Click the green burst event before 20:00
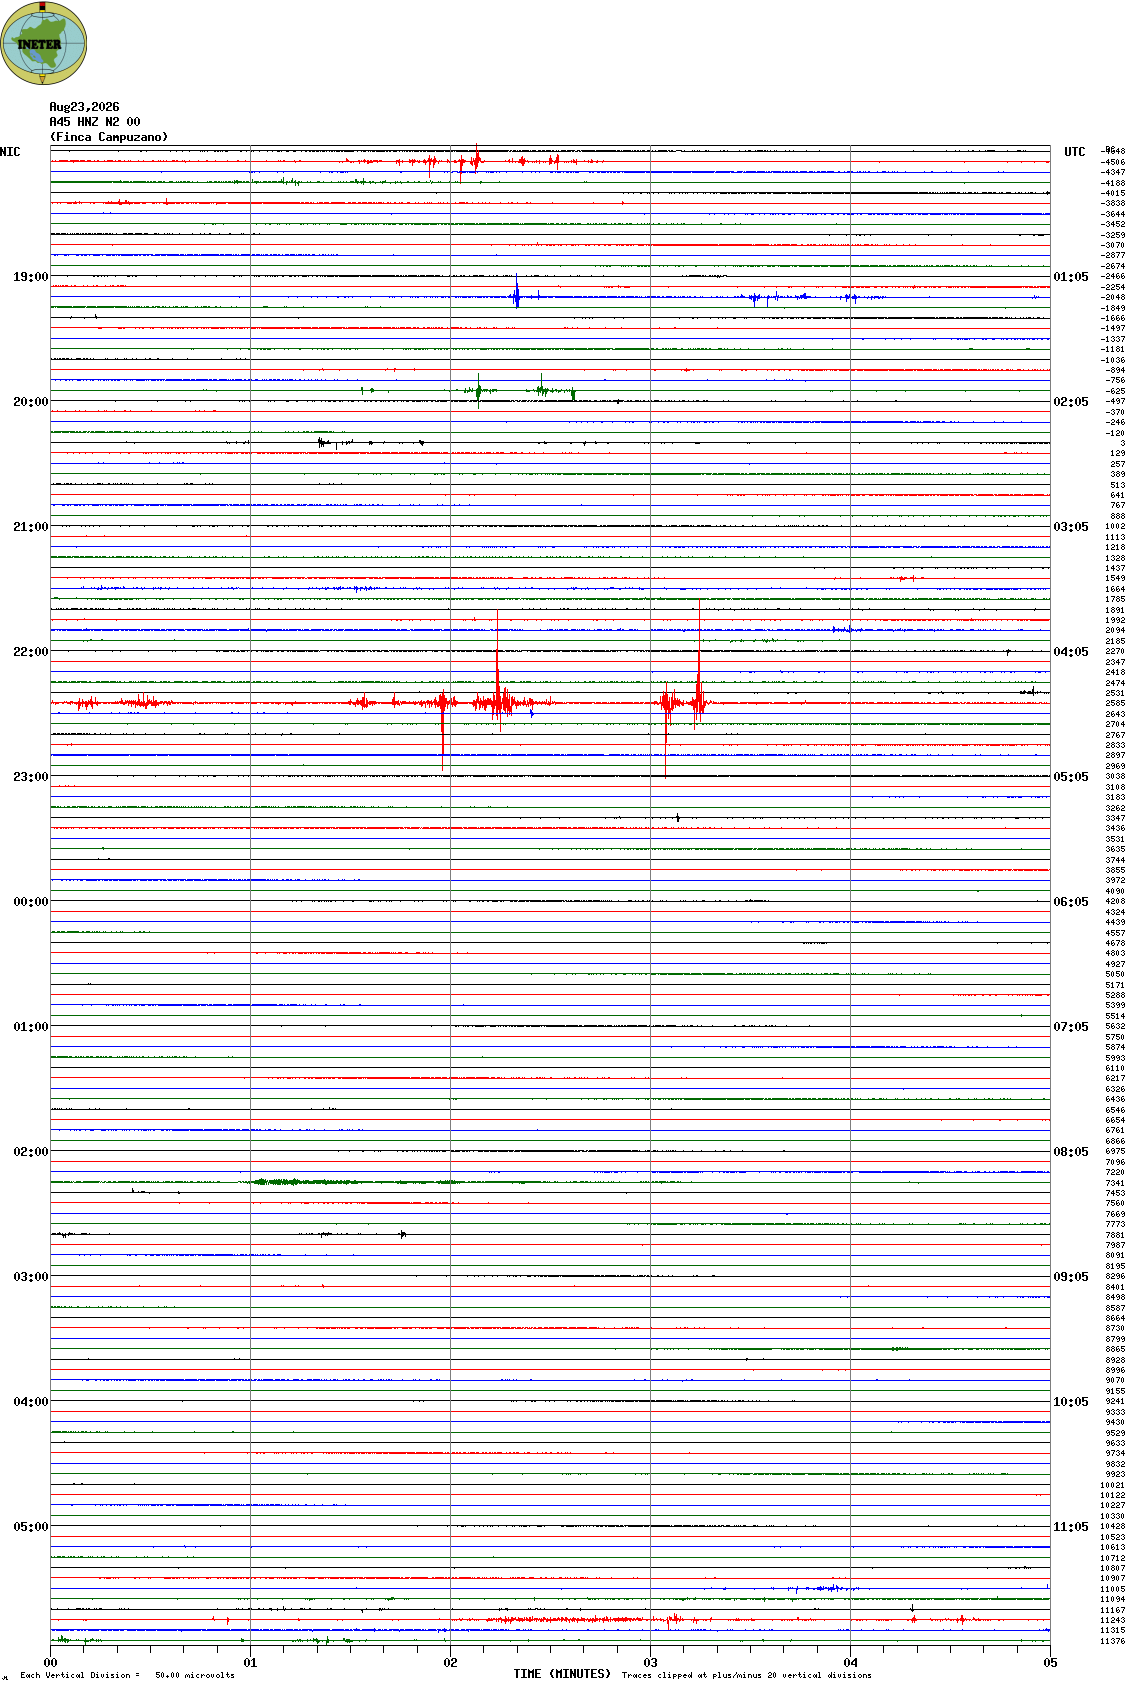Image resolution: width=1130 pixels, height=1689 pixels. click(x=479, y=390)
